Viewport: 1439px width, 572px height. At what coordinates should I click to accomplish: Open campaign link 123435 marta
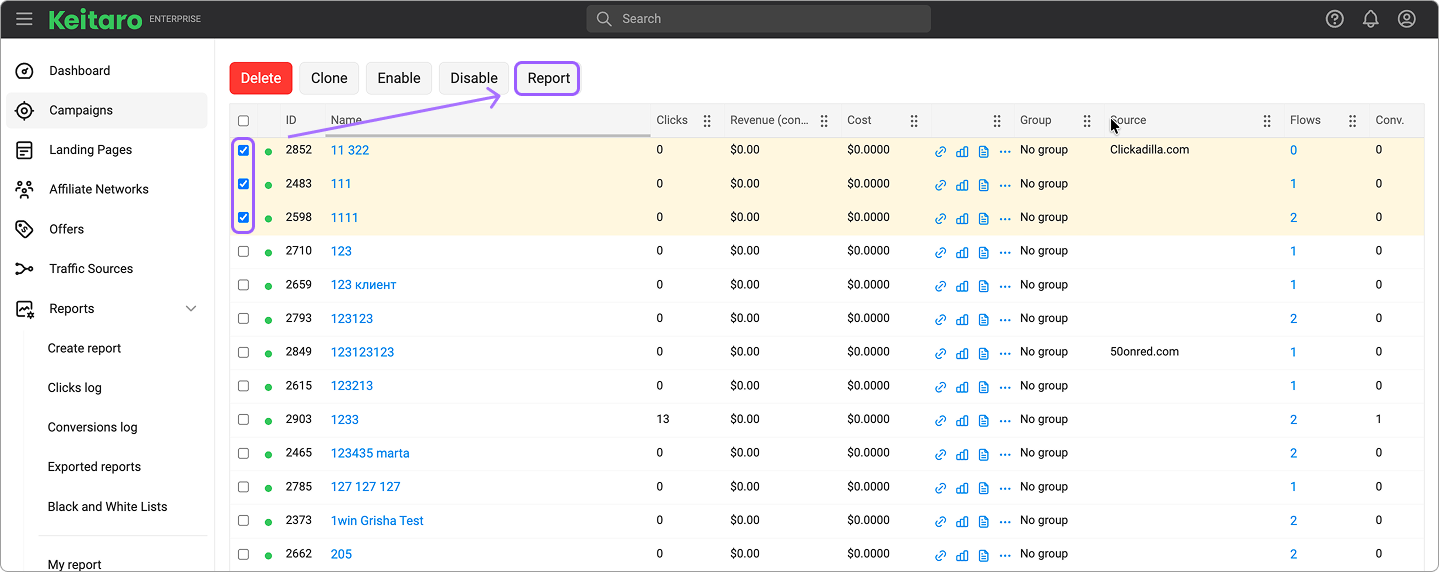370,453
